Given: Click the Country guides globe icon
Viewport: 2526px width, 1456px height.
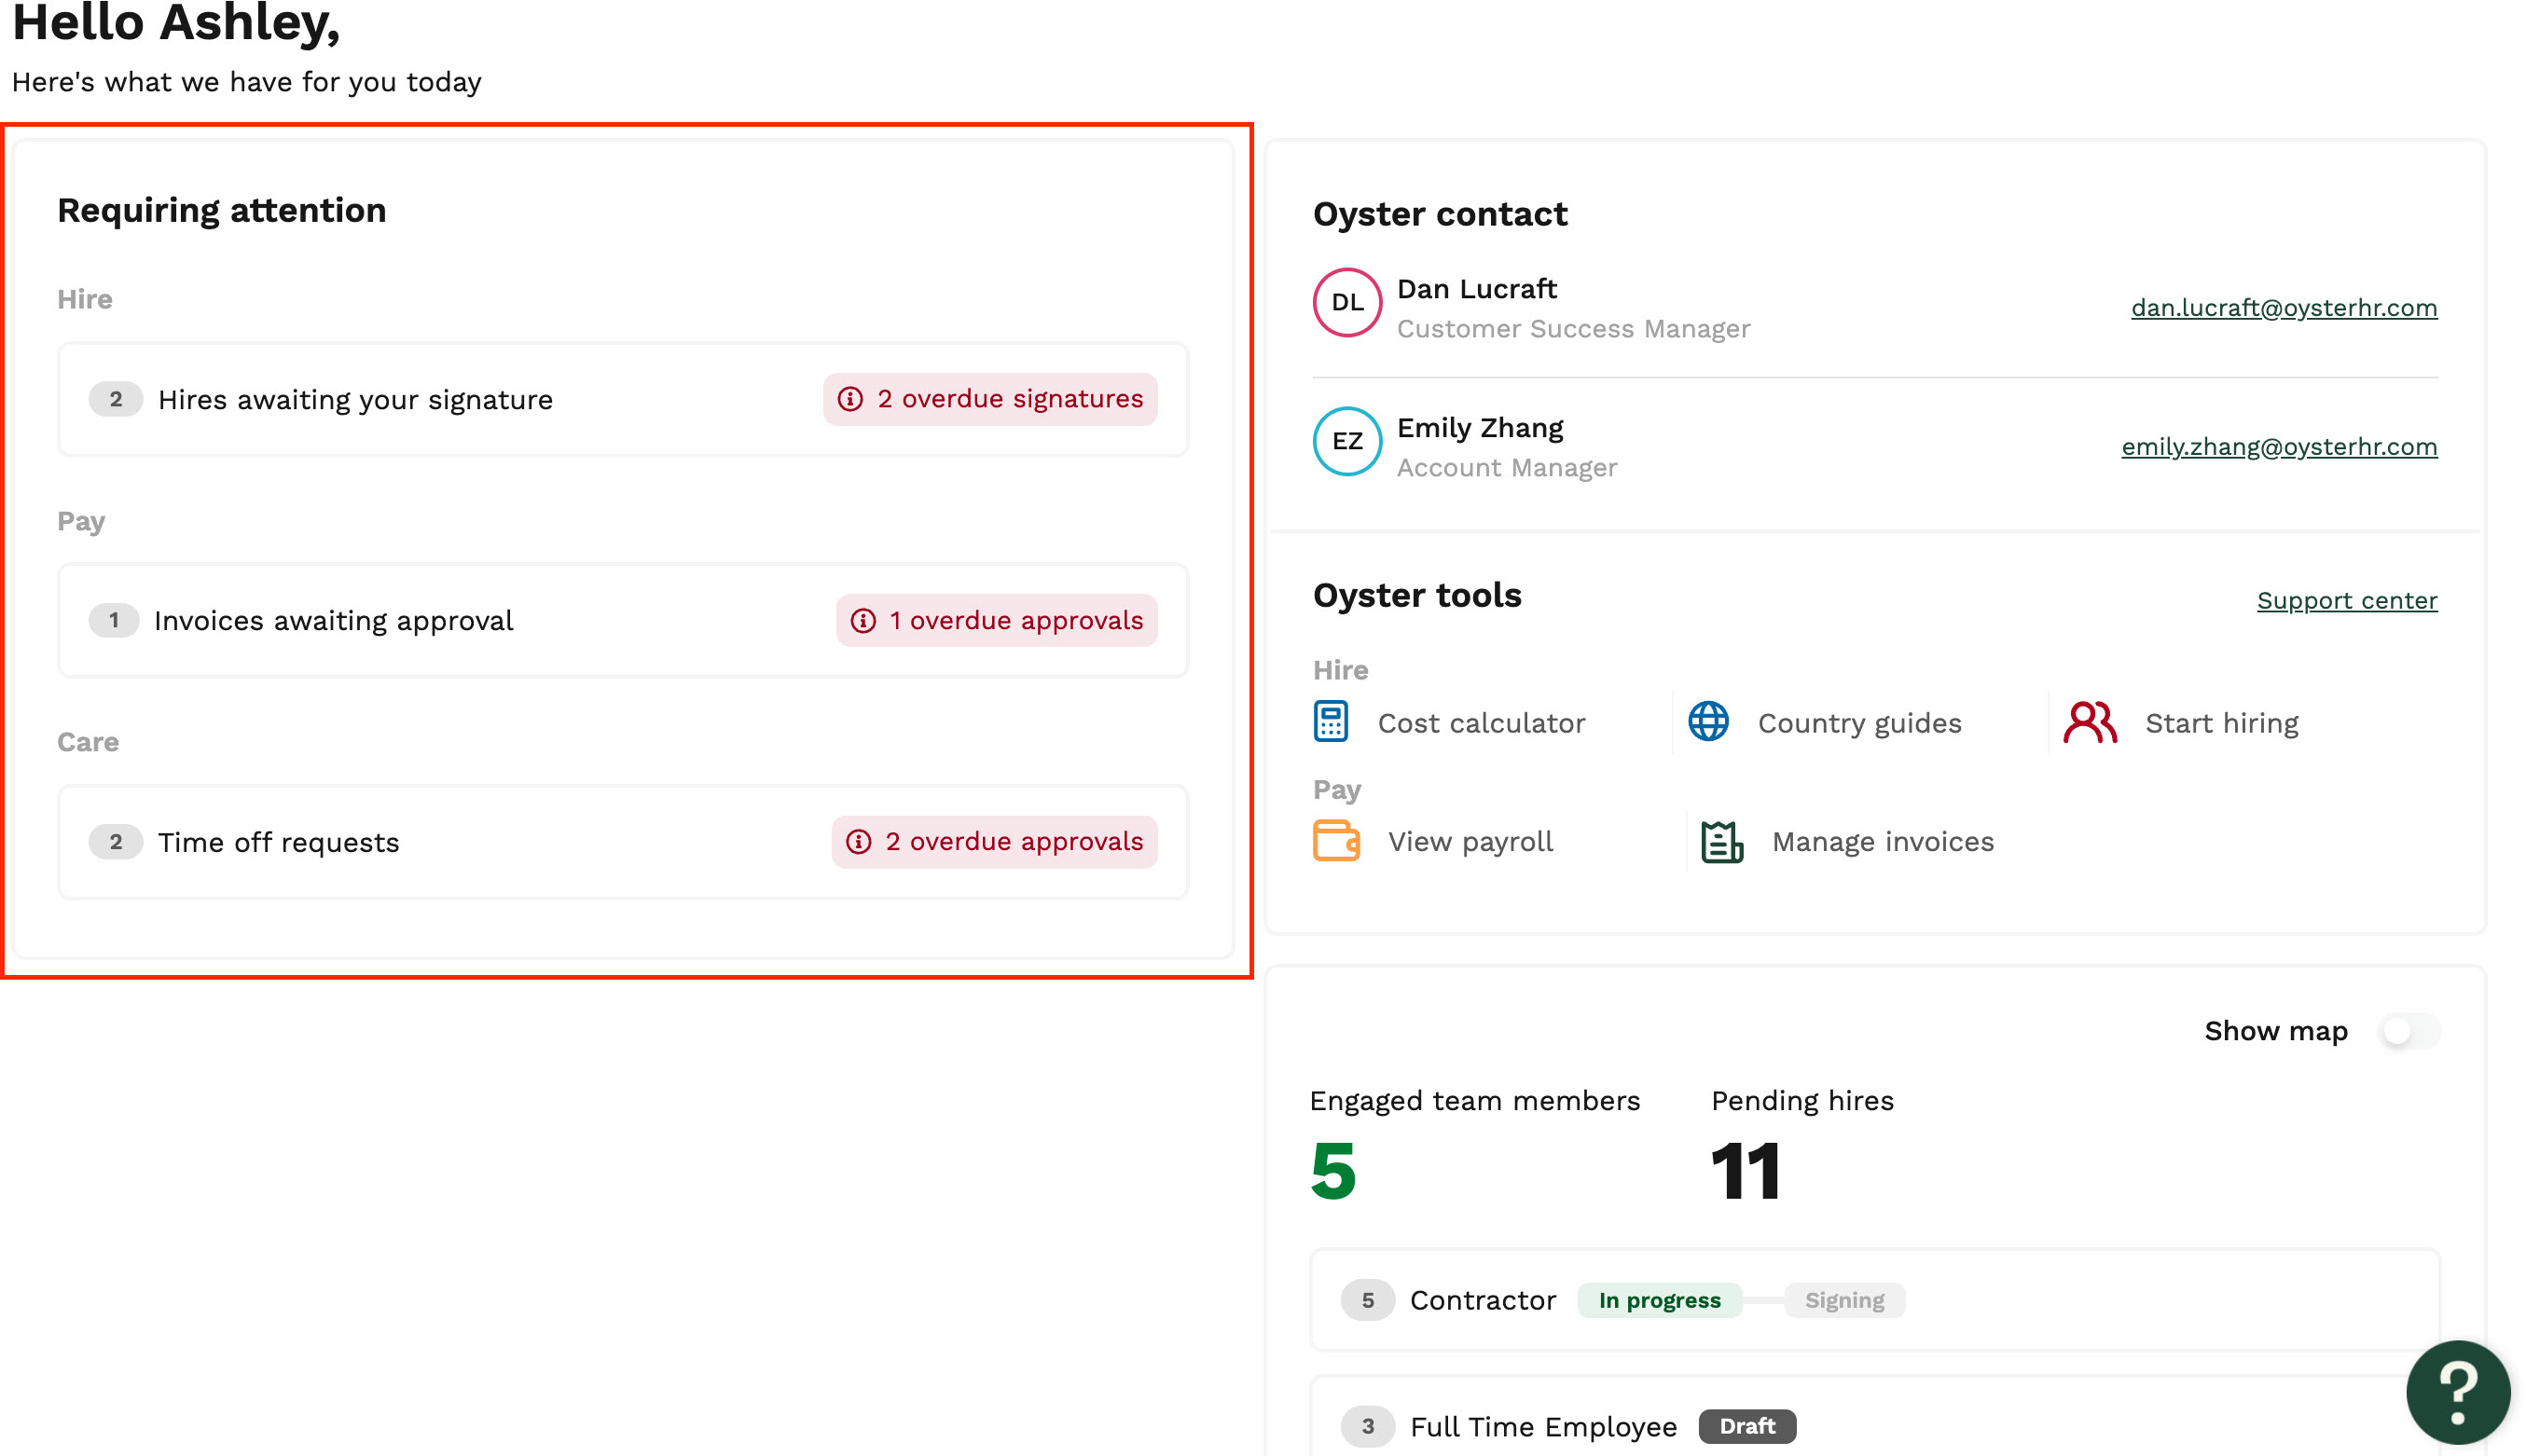Looking at the screenshot, I should click(1708, 722).
